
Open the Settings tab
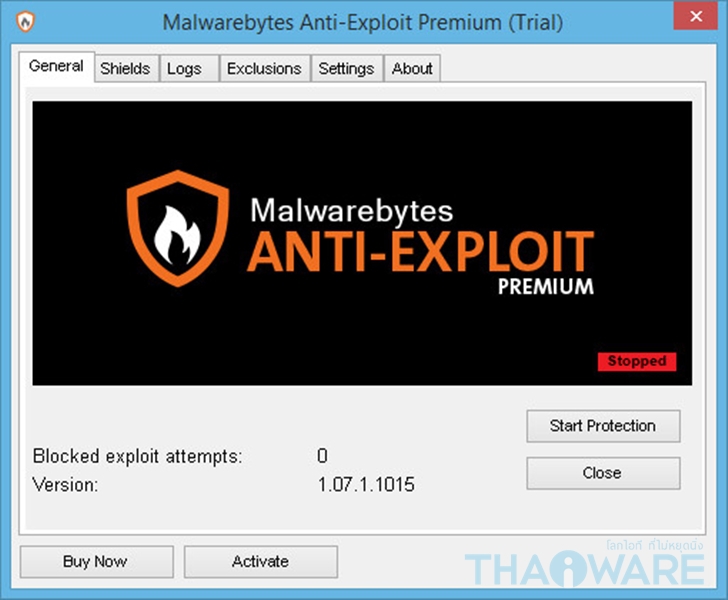[x=346, y=69]
